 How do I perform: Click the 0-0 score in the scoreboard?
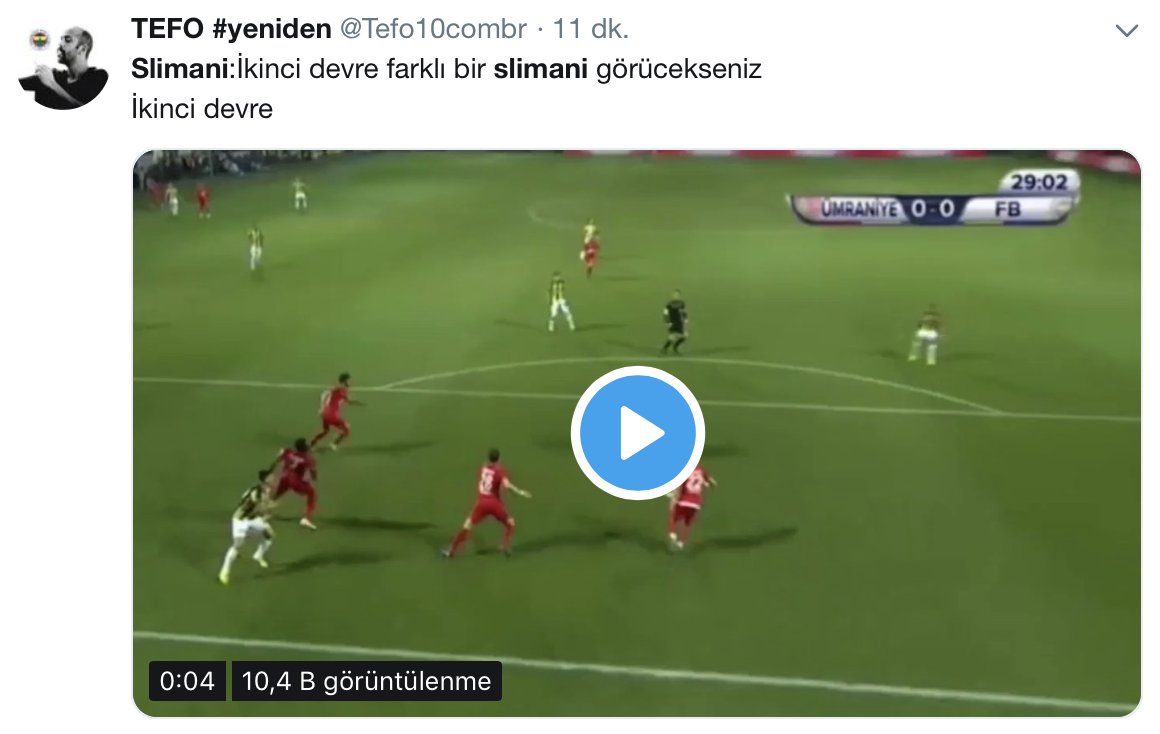pyautogui.click(x=933, y=209)
